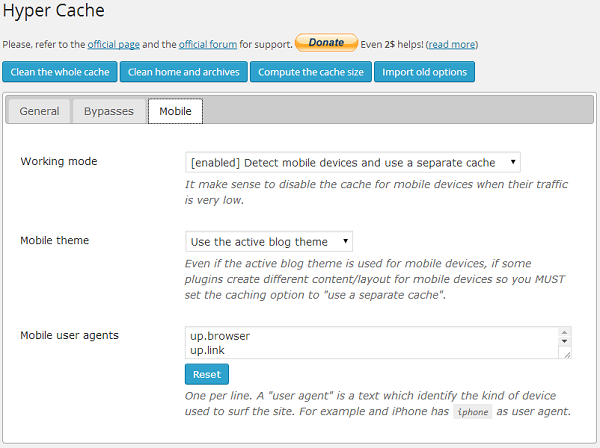Click the textarea scroll up arrow

[x=564, y=332]
